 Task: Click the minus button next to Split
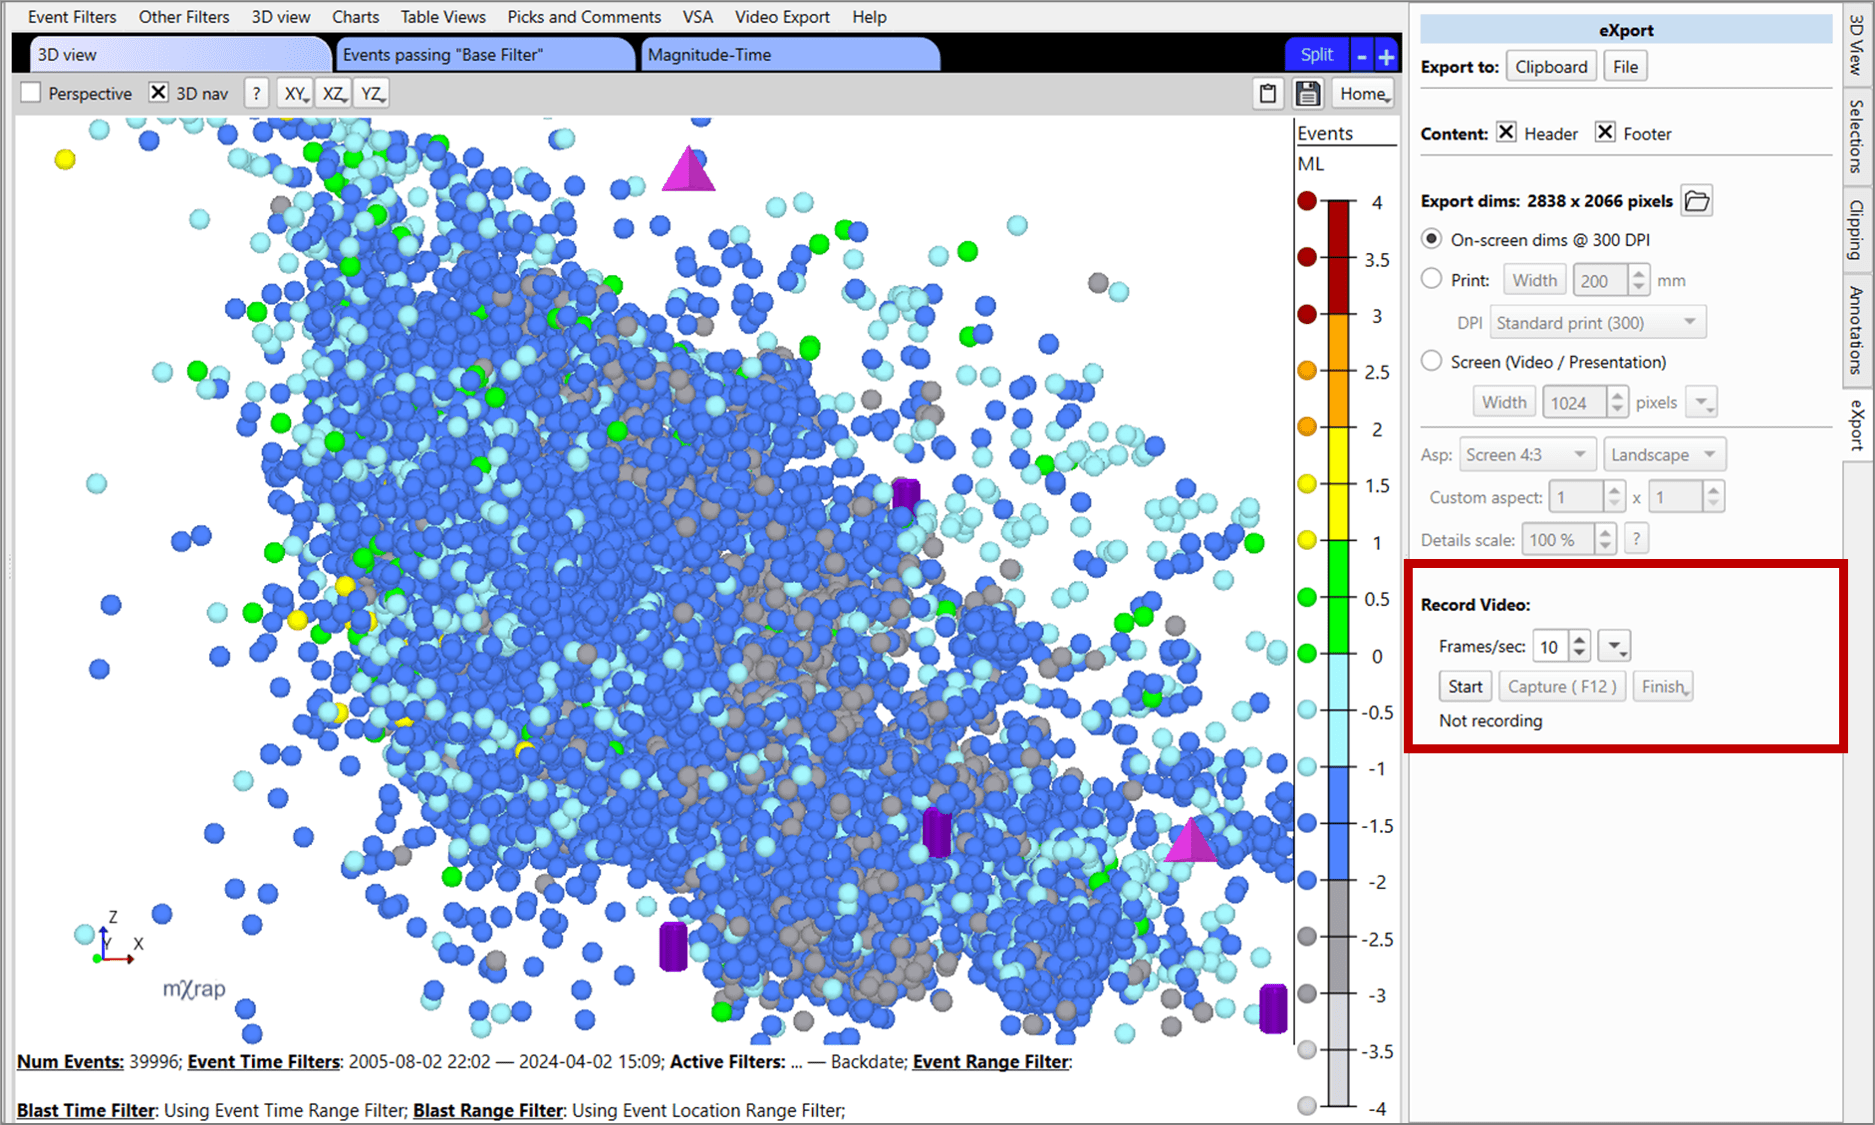tap(1362, 57)
